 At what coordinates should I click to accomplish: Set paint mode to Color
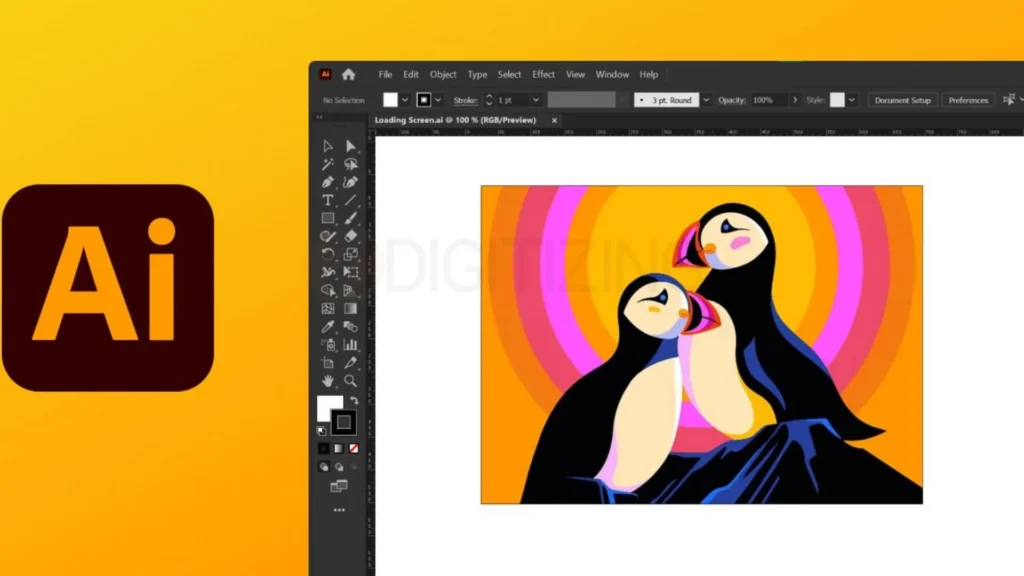324,449
